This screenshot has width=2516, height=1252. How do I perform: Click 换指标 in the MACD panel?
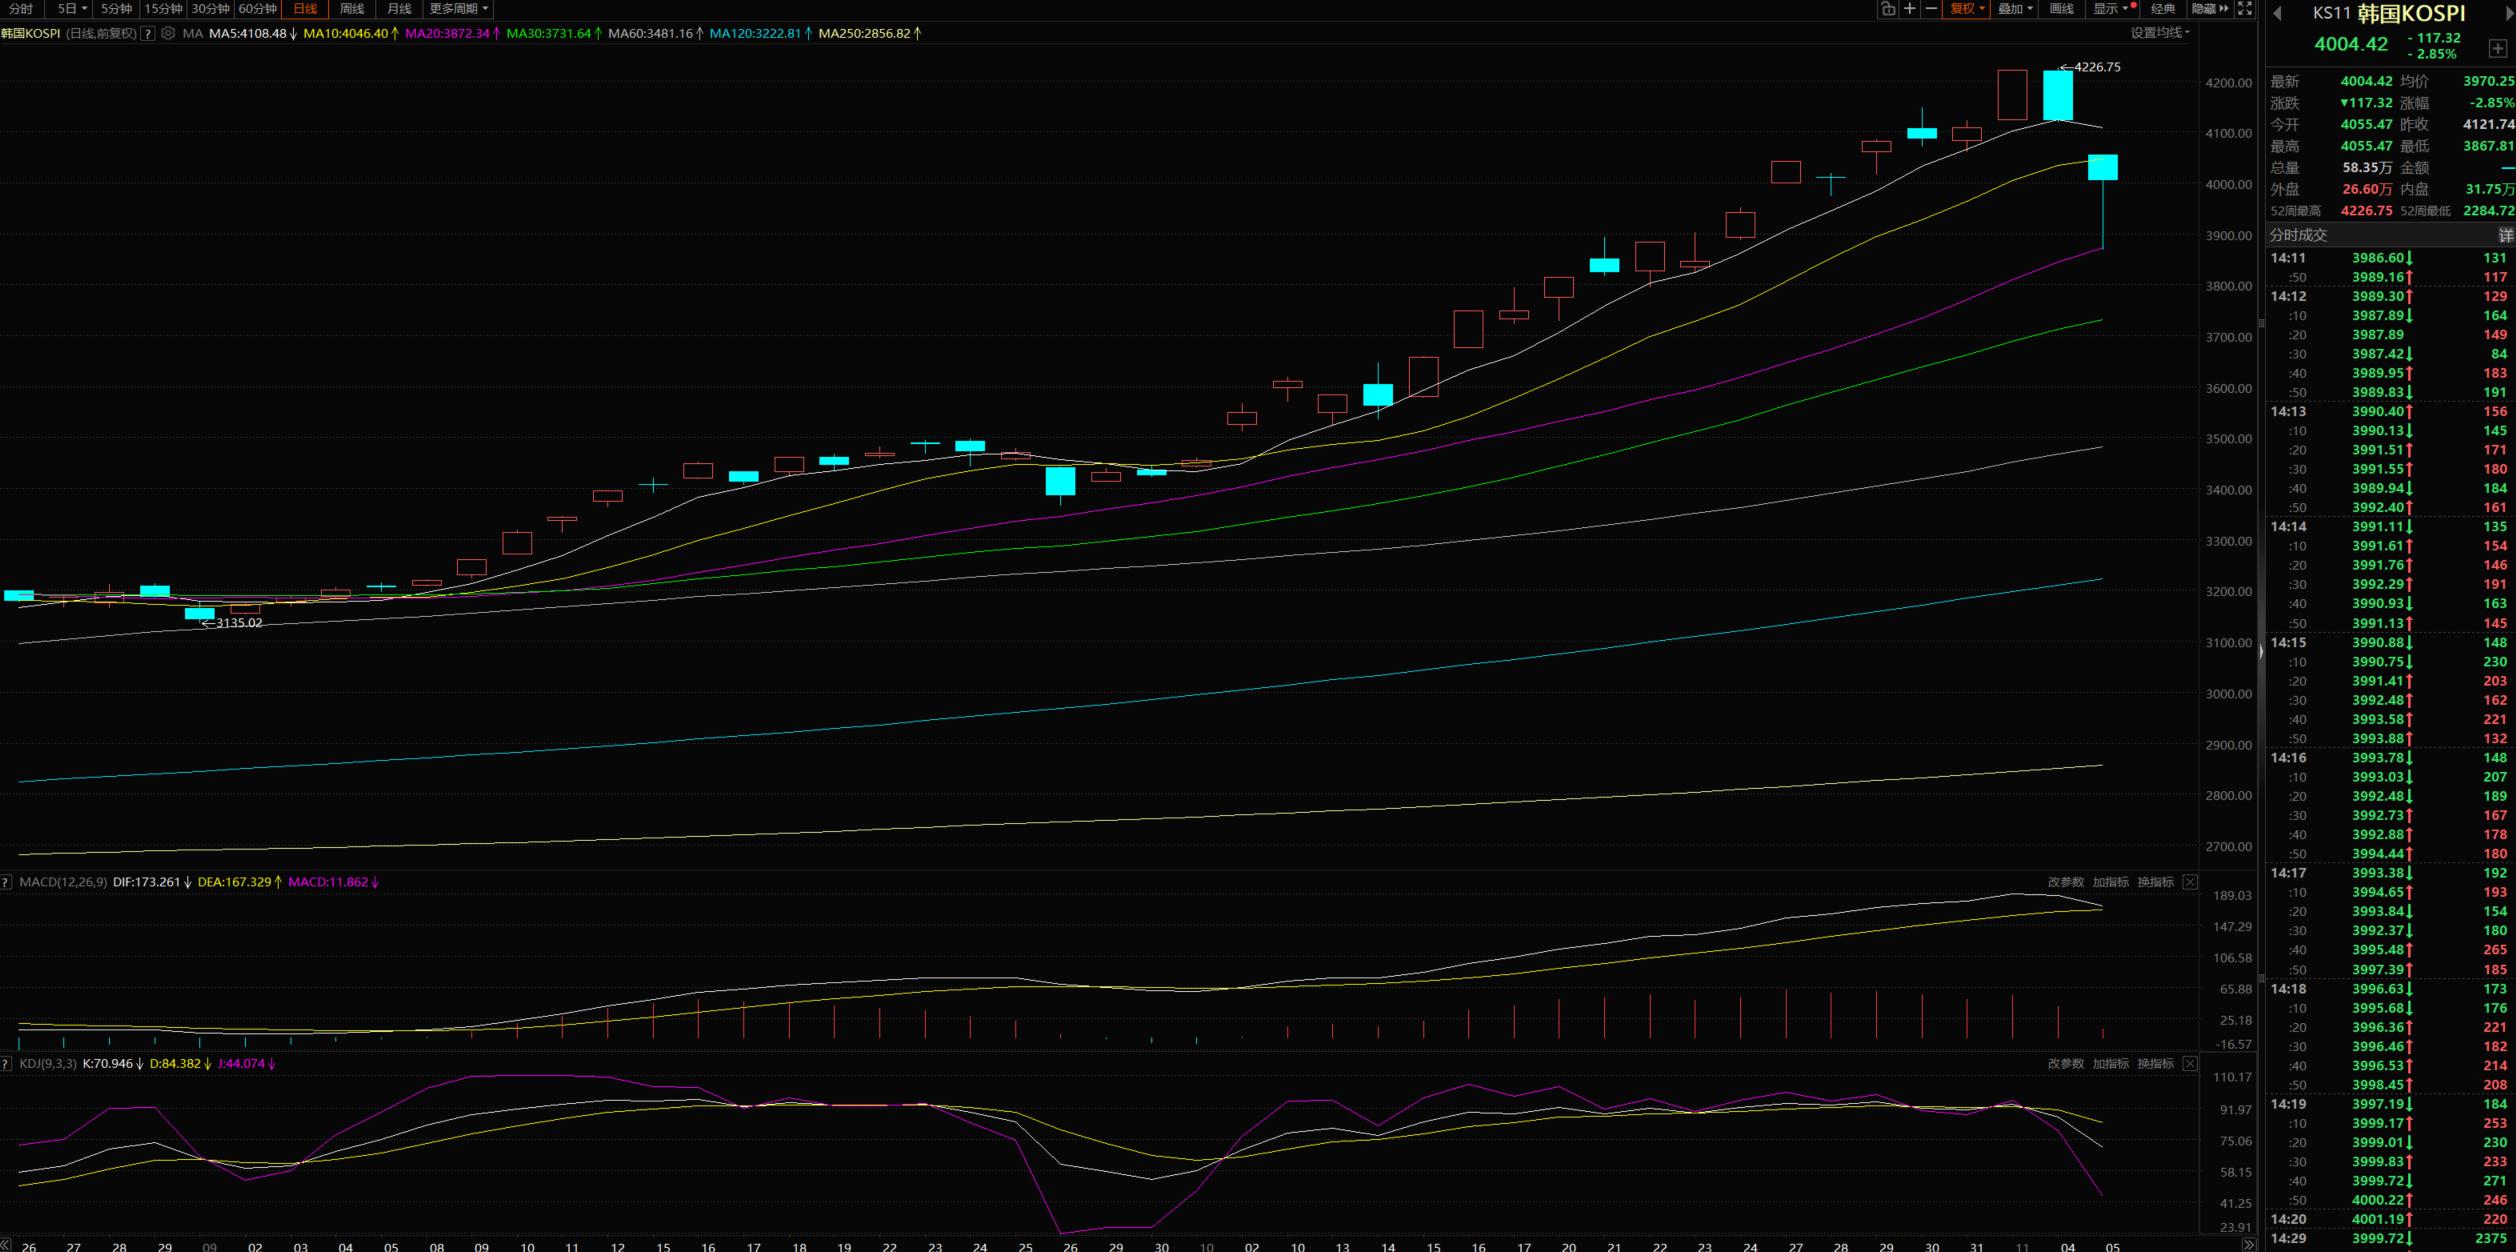(x=2155, y=882)
